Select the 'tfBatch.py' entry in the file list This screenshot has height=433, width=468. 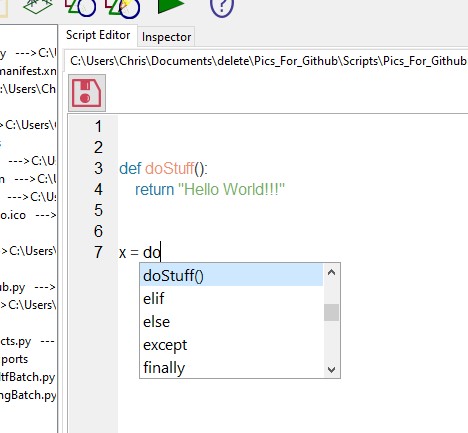click(x=28, y=377)
